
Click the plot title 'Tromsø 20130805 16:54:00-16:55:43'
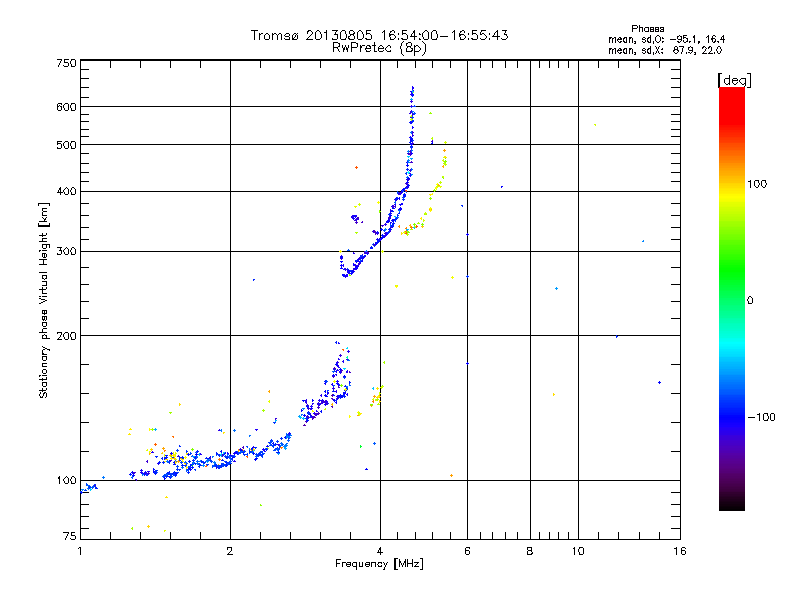coord(379,35)
